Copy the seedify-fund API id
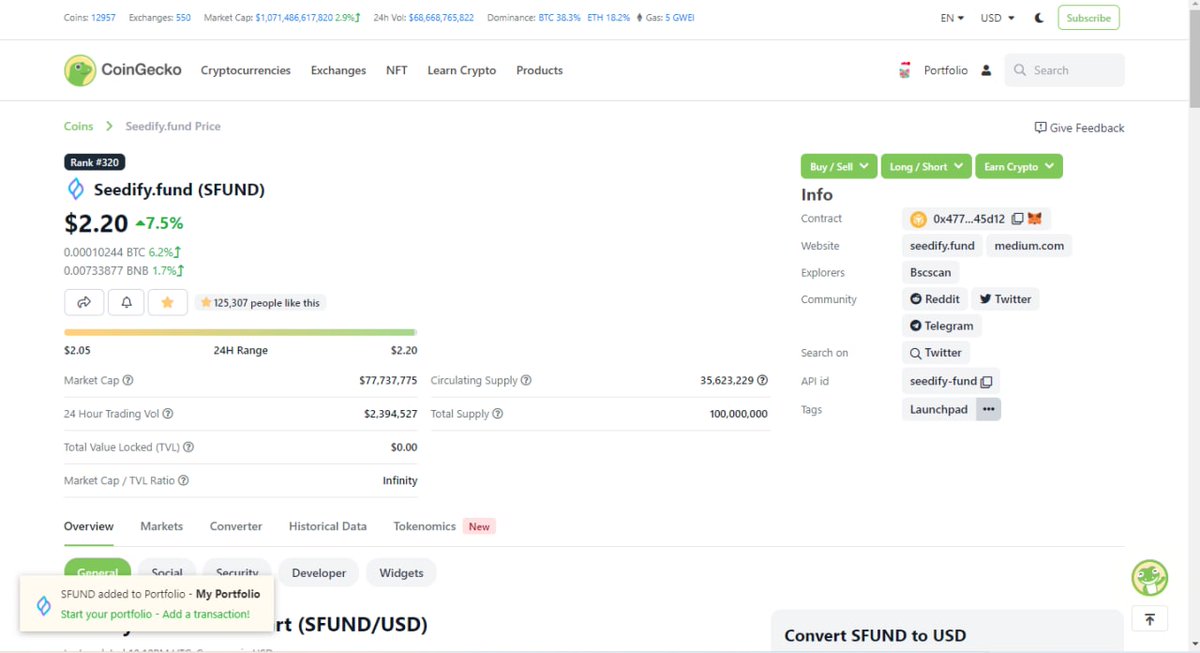The height and width of the screenshot is (653, 1200). coord(986,382)
